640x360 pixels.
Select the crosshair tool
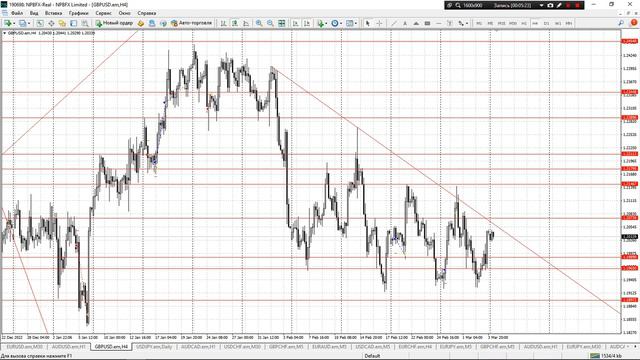pos(379,23)
